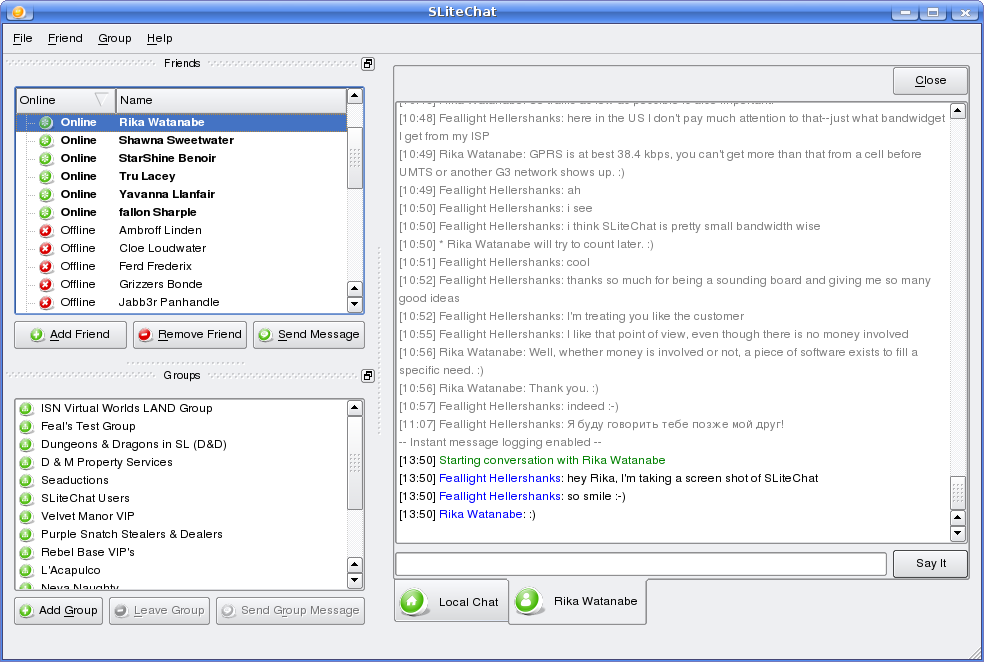Open the Help menu
This screenshot has height=662, width=984.
tap(159, 38)
